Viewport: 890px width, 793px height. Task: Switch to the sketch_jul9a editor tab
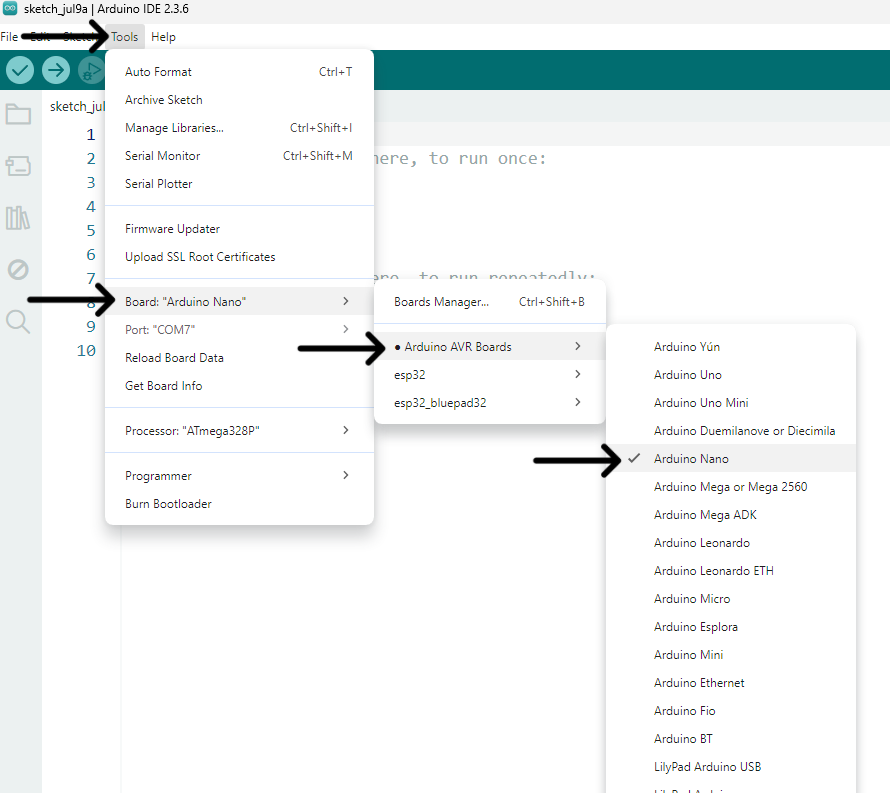coord(77,106)
